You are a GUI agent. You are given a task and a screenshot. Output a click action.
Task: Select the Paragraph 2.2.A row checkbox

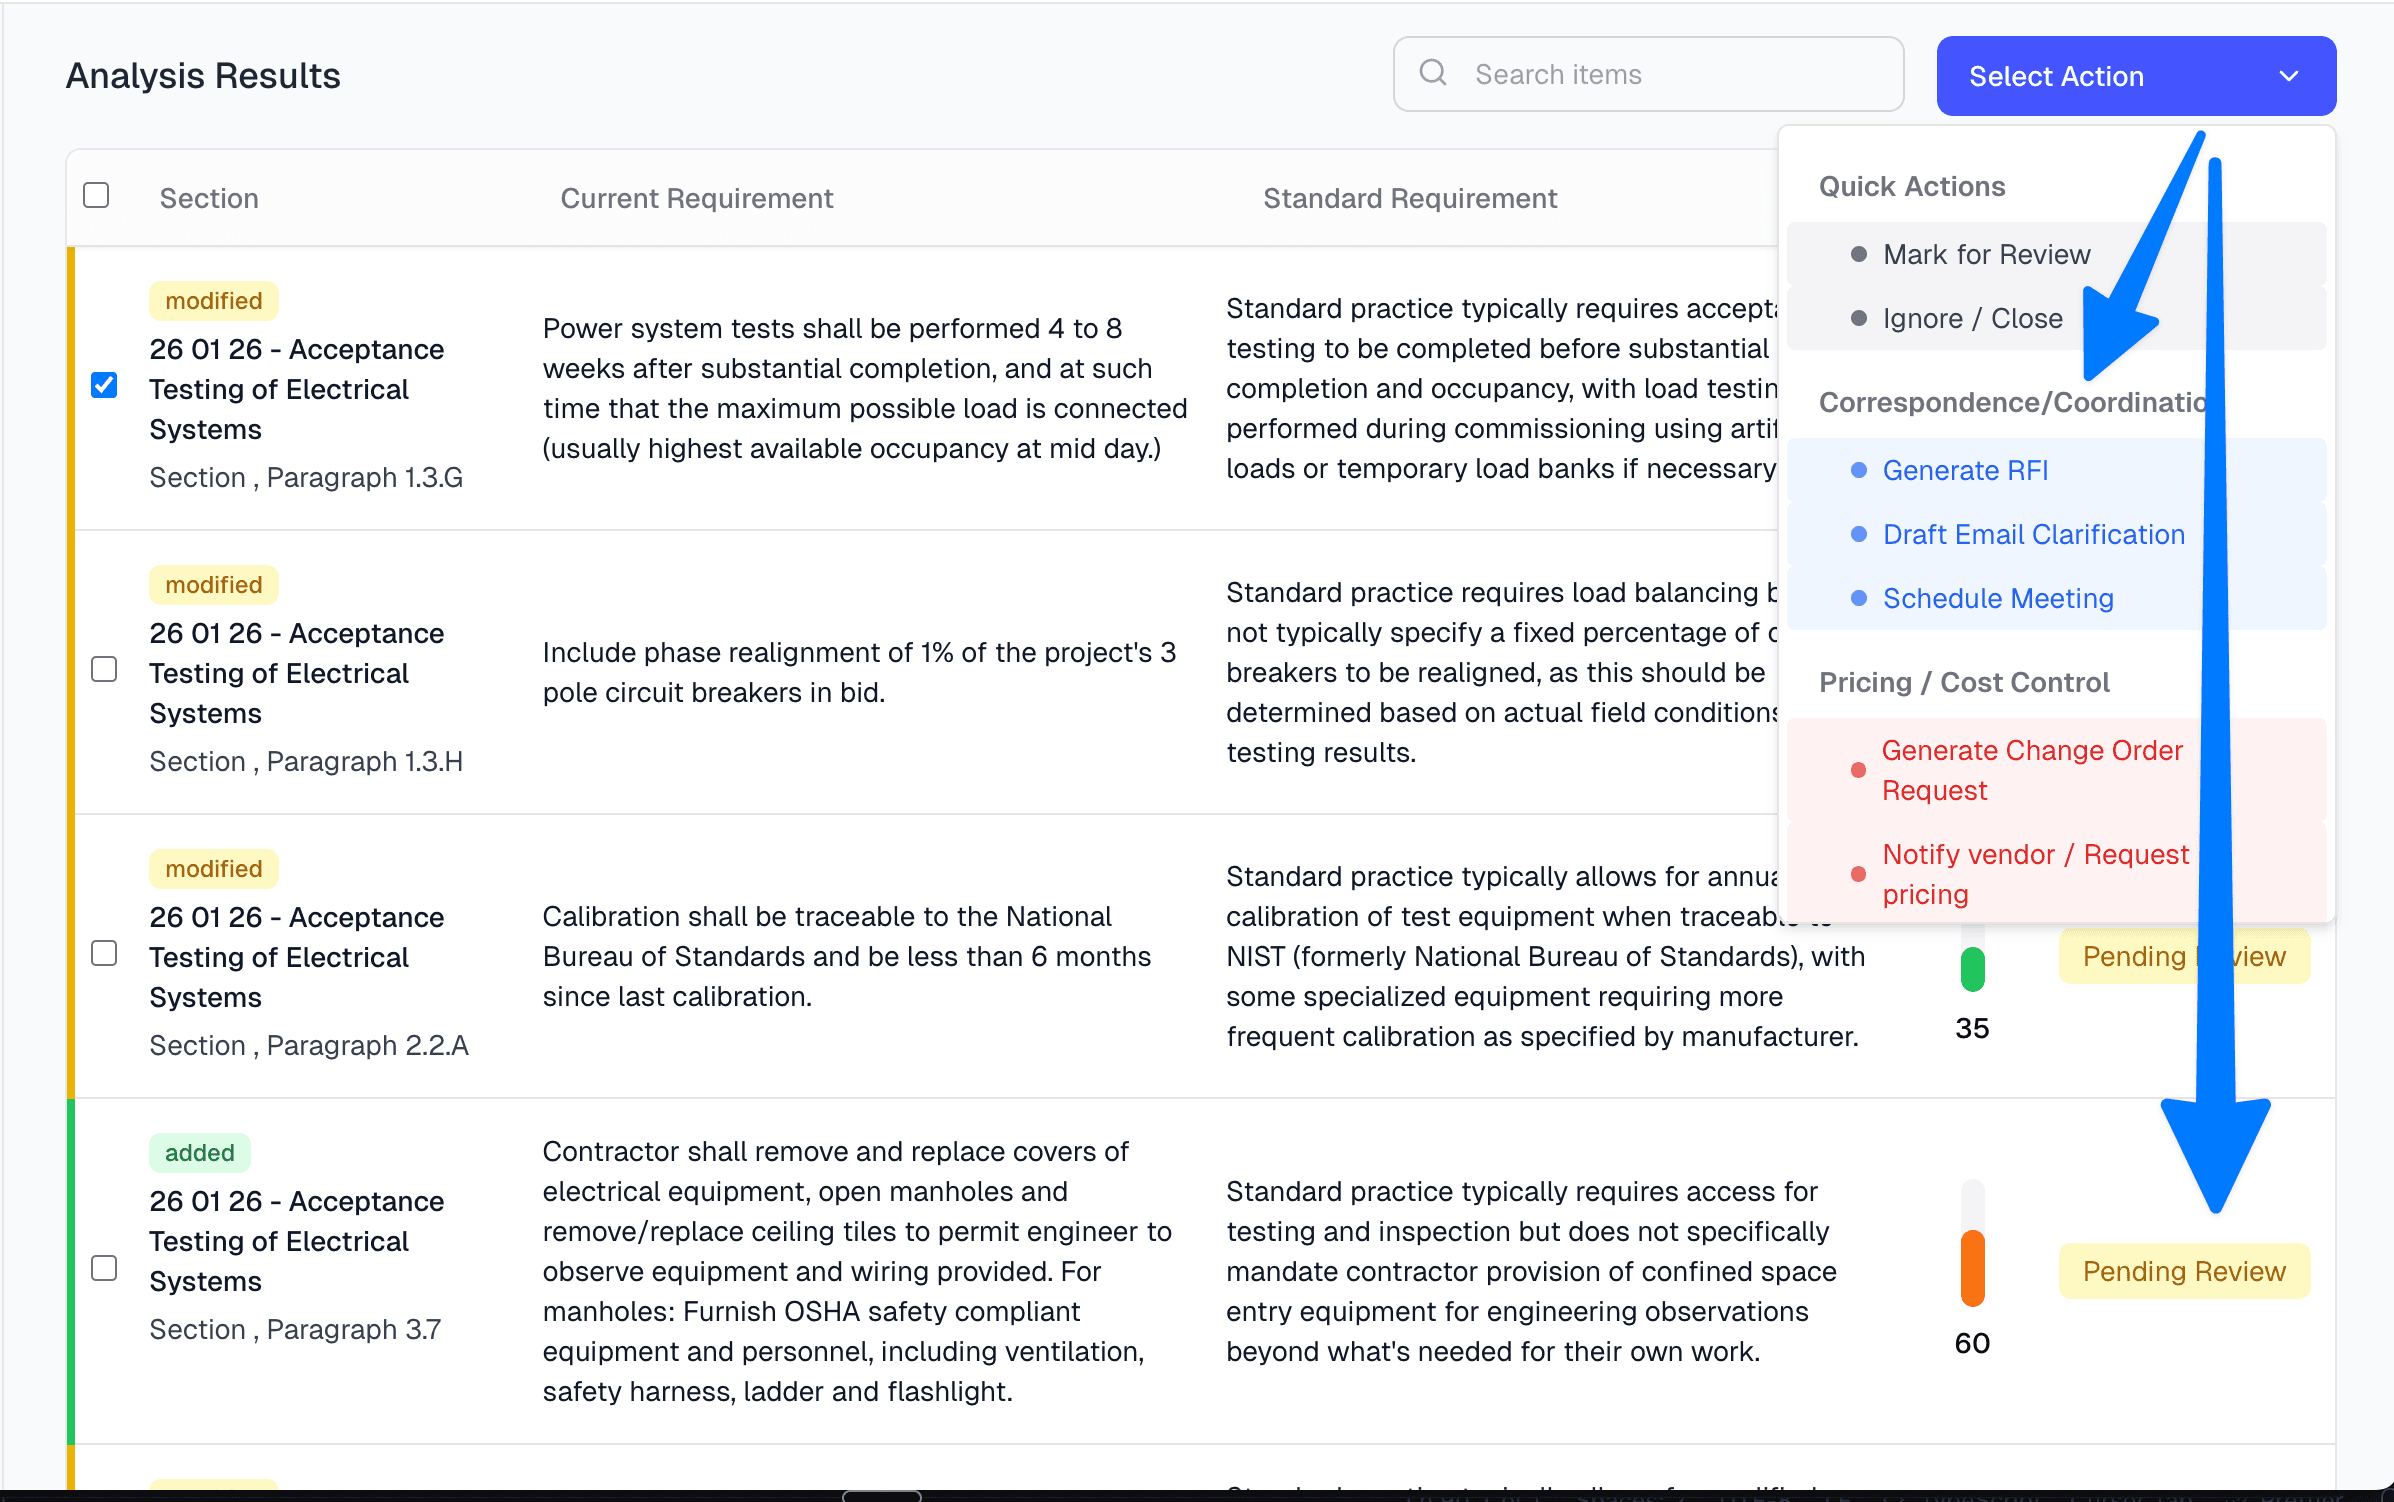tap(104, 953)
